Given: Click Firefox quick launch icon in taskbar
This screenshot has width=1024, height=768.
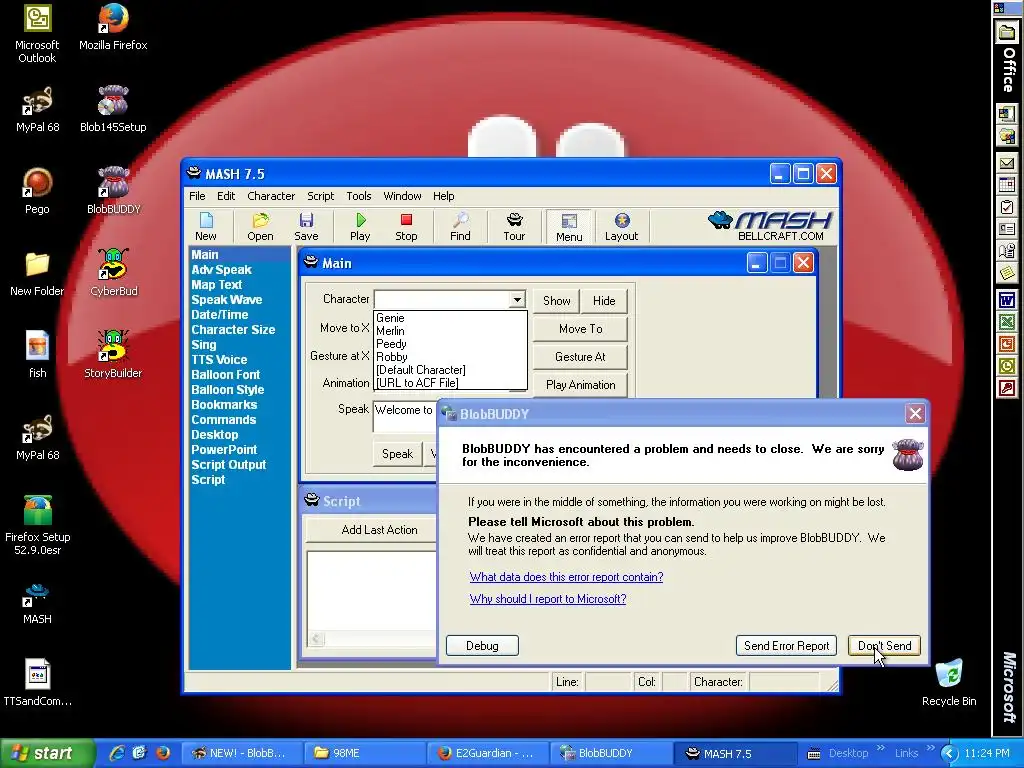Looking at the screenshot, I should [x=163, y=753].
